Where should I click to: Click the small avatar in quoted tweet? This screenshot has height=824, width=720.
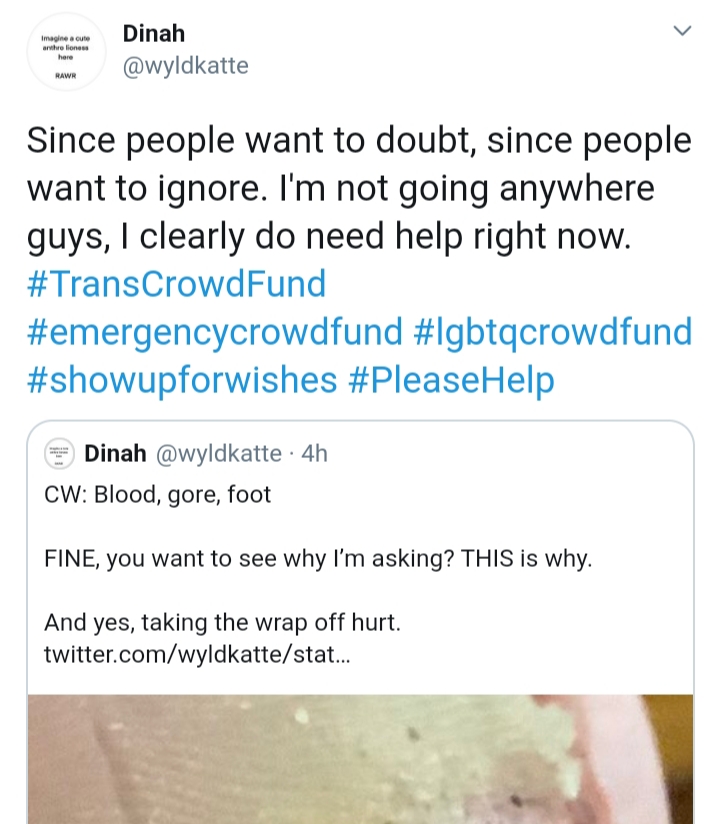pyautogui.click(x=59, y=453)
